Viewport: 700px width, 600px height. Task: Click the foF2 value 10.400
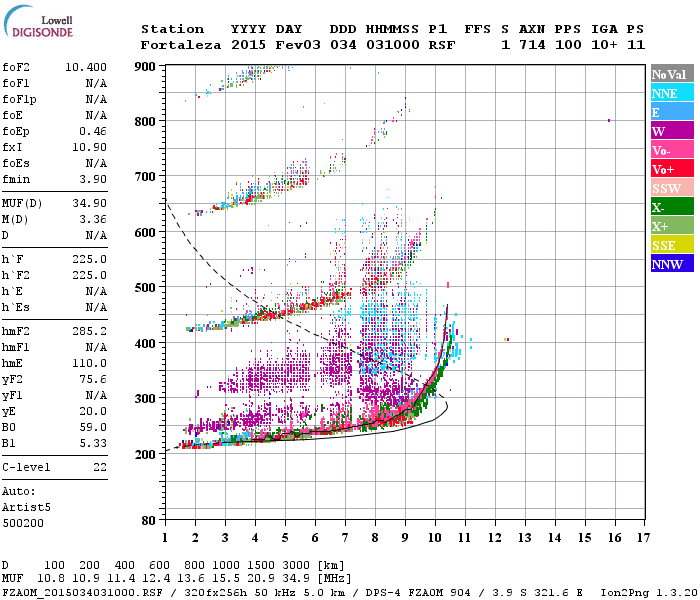point(86,67)
